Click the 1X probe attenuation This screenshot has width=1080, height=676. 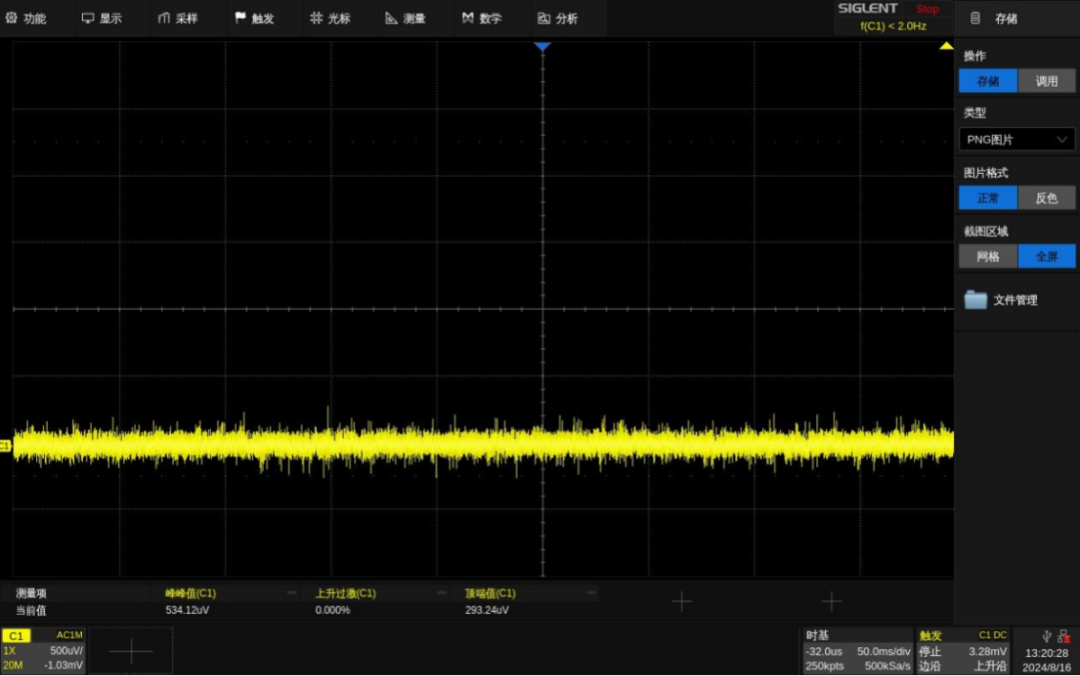point(9,651)
